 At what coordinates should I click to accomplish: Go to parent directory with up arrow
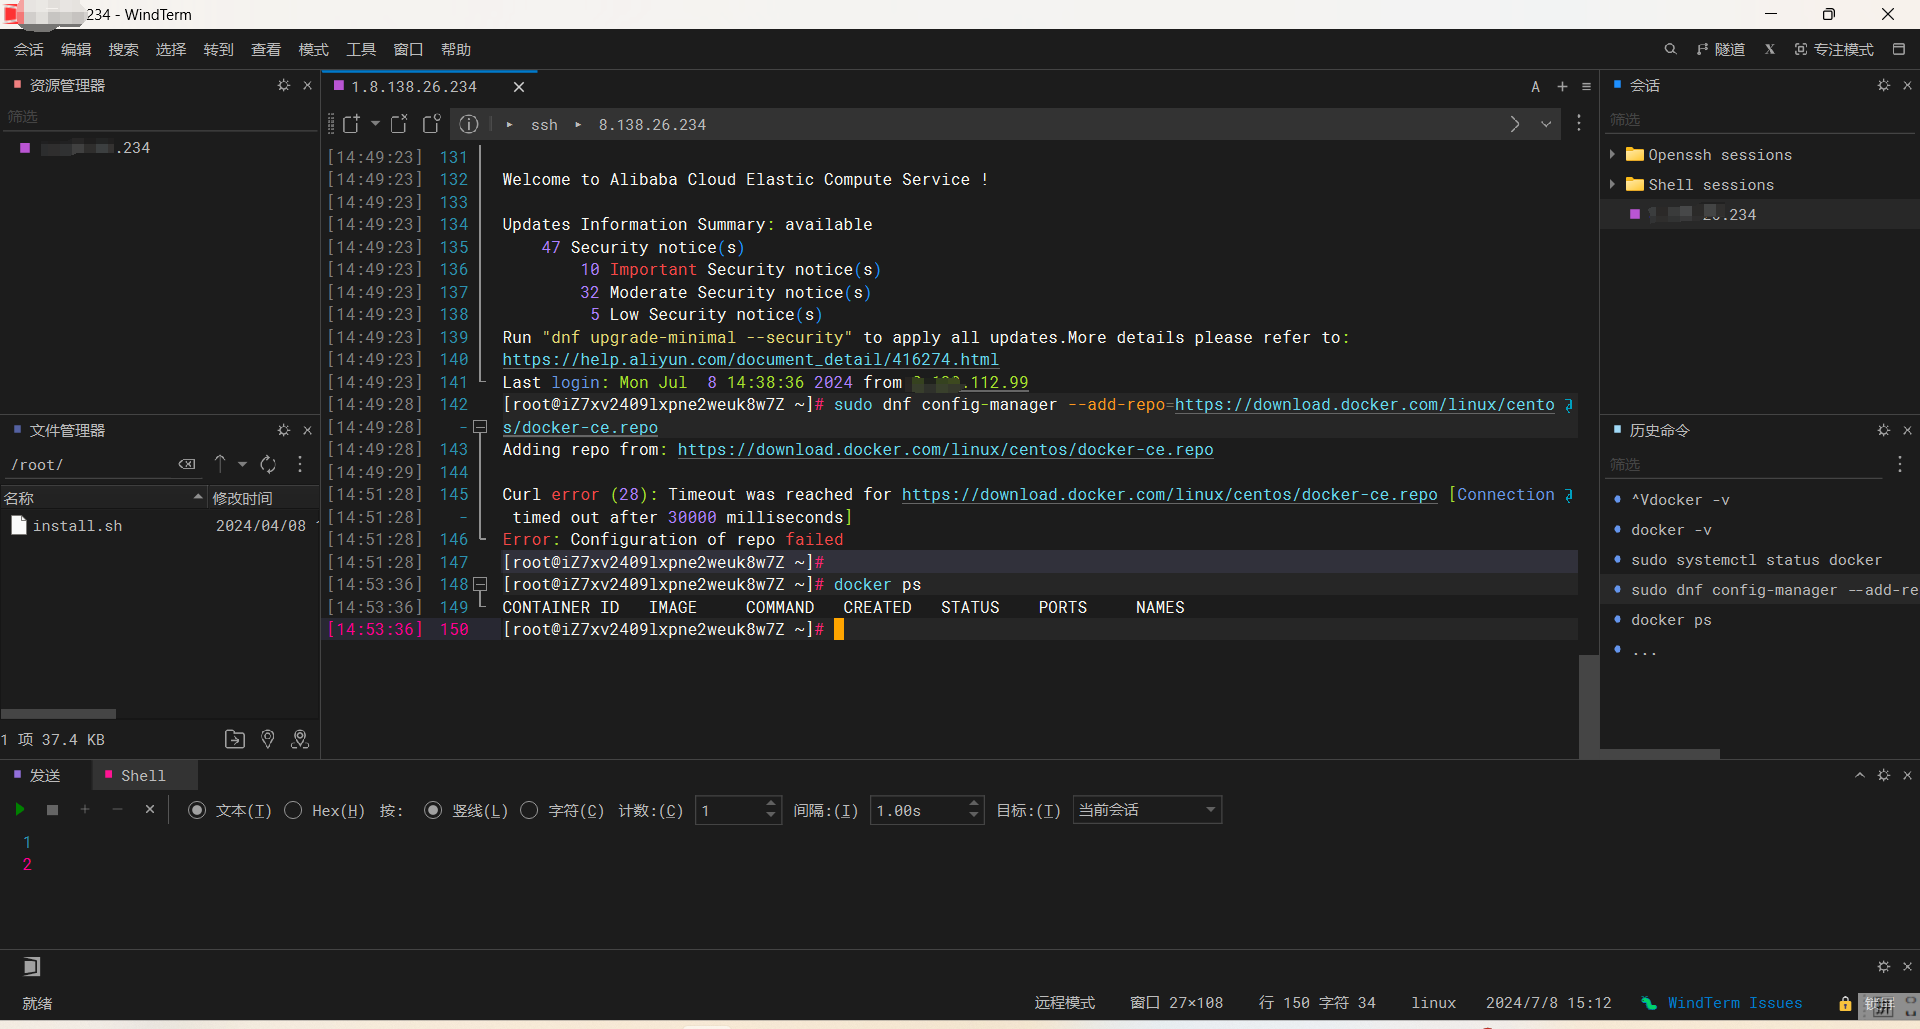[220, 464]
